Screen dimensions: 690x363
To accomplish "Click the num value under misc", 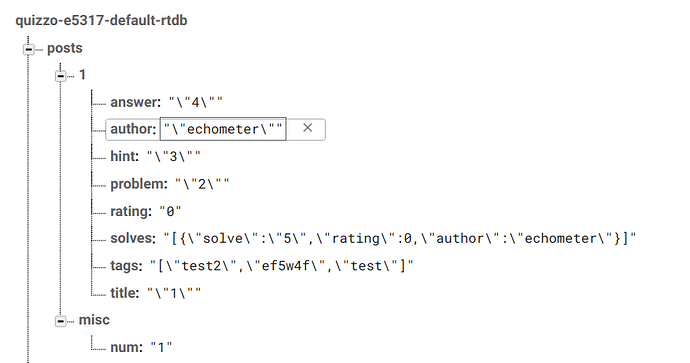I will pyautogui.click(x=161, y=348).
